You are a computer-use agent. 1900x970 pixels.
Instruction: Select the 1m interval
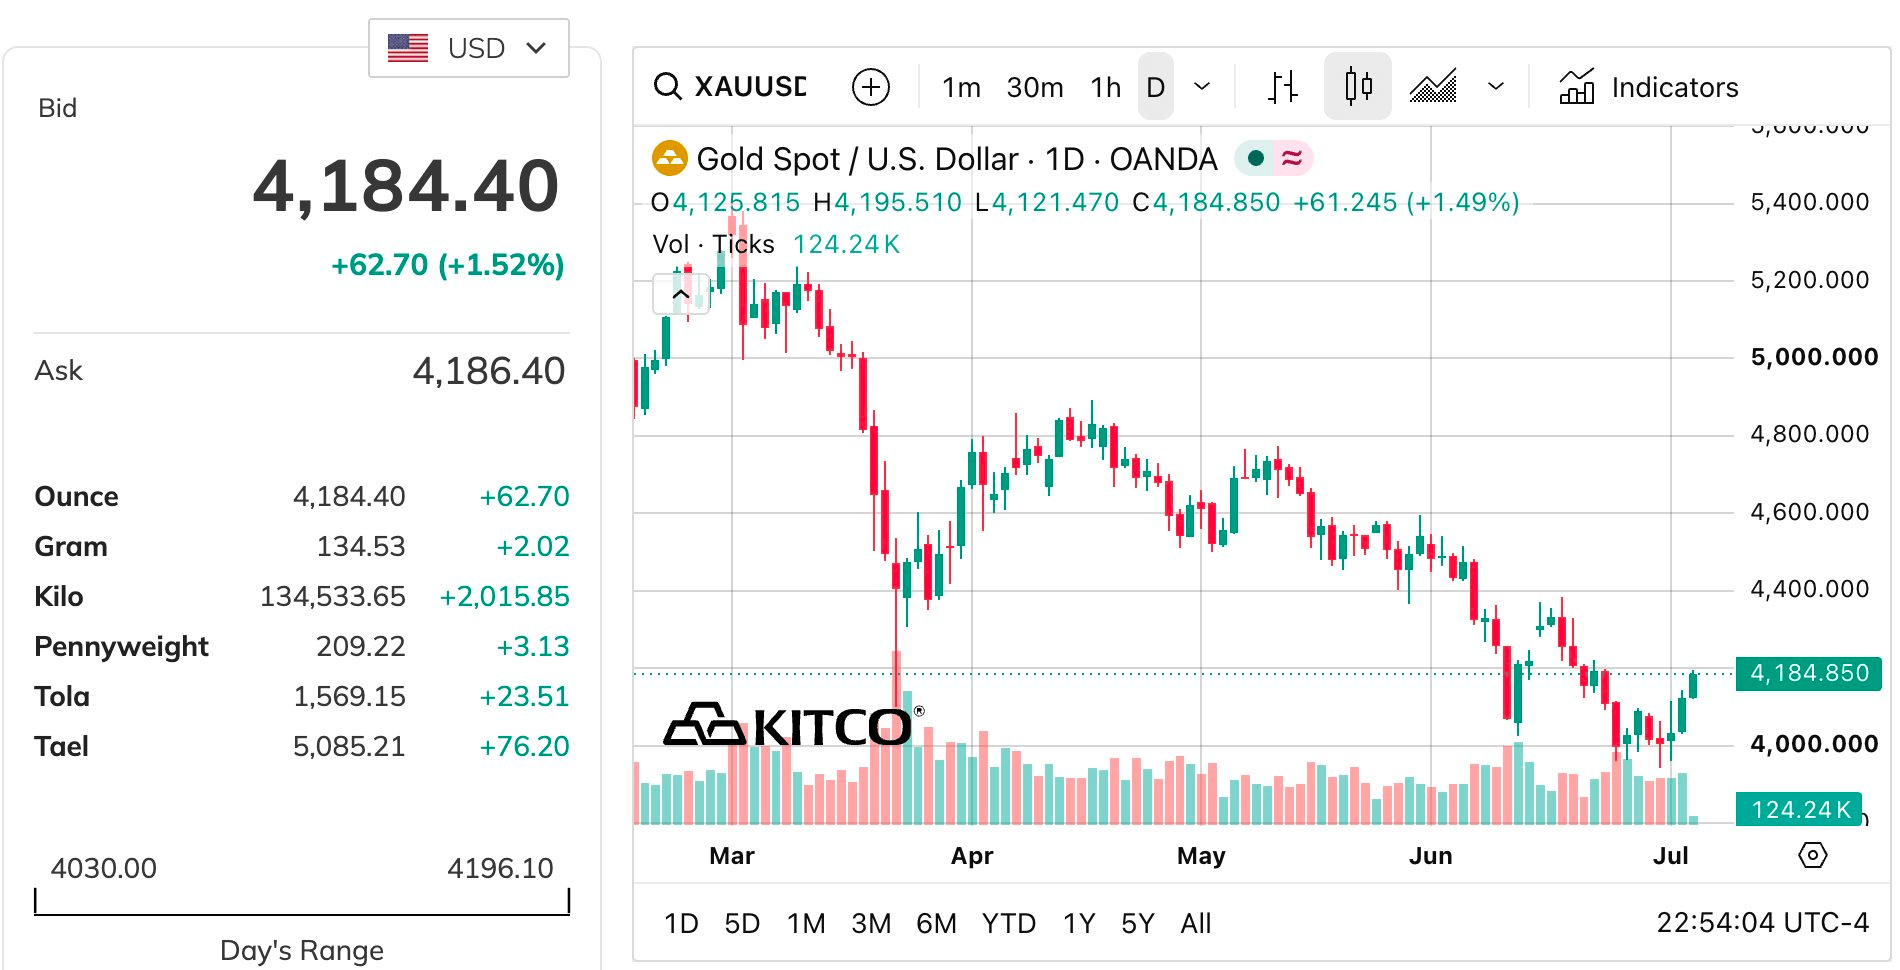961,87
